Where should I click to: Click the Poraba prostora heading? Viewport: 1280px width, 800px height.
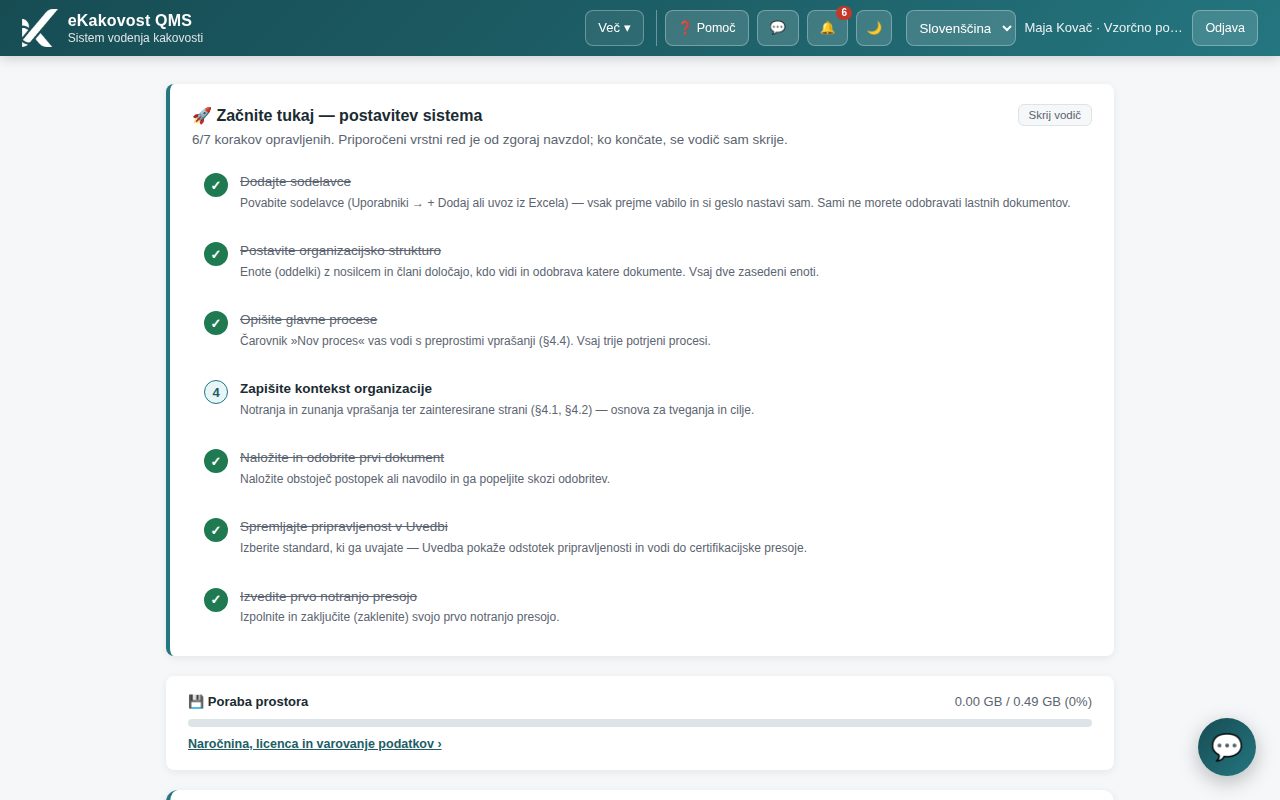coord(248,702)
